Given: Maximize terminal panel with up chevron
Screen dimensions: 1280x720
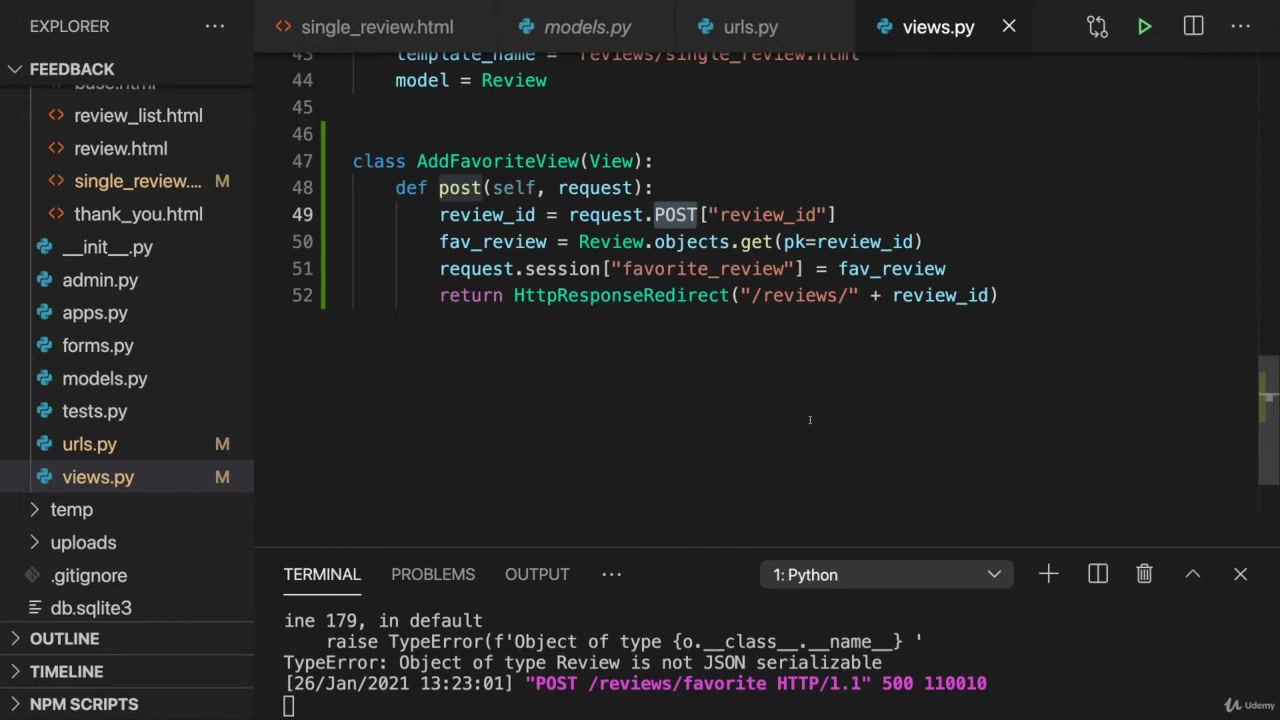Looking at the screenshot, I should pos(1192,574).
